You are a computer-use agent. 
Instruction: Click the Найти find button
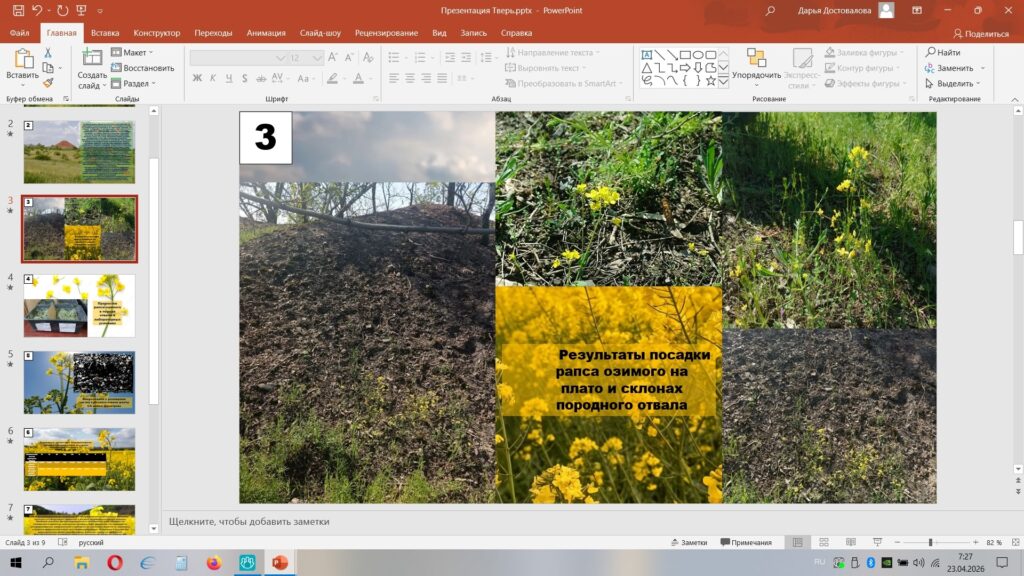(x=943, y=52)
